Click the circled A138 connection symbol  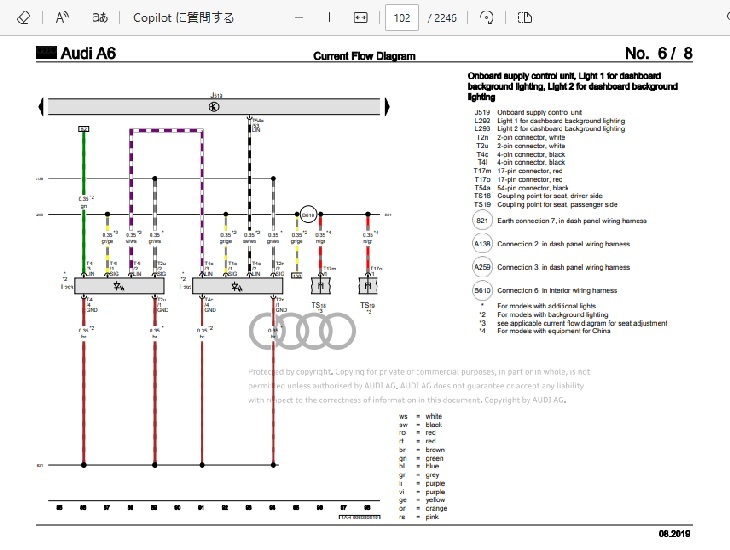pos(482,244)
